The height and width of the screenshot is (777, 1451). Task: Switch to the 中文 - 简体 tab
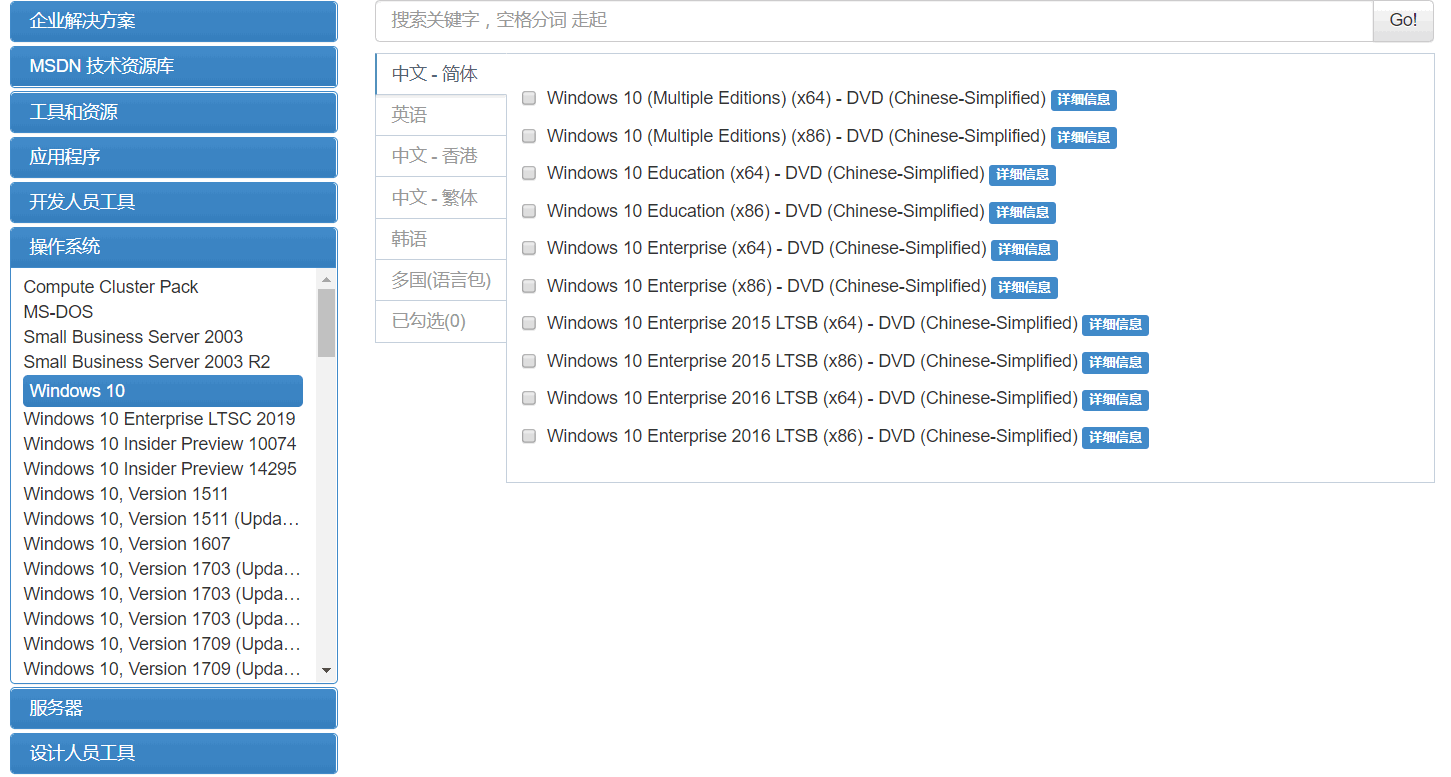coord(441,74)
